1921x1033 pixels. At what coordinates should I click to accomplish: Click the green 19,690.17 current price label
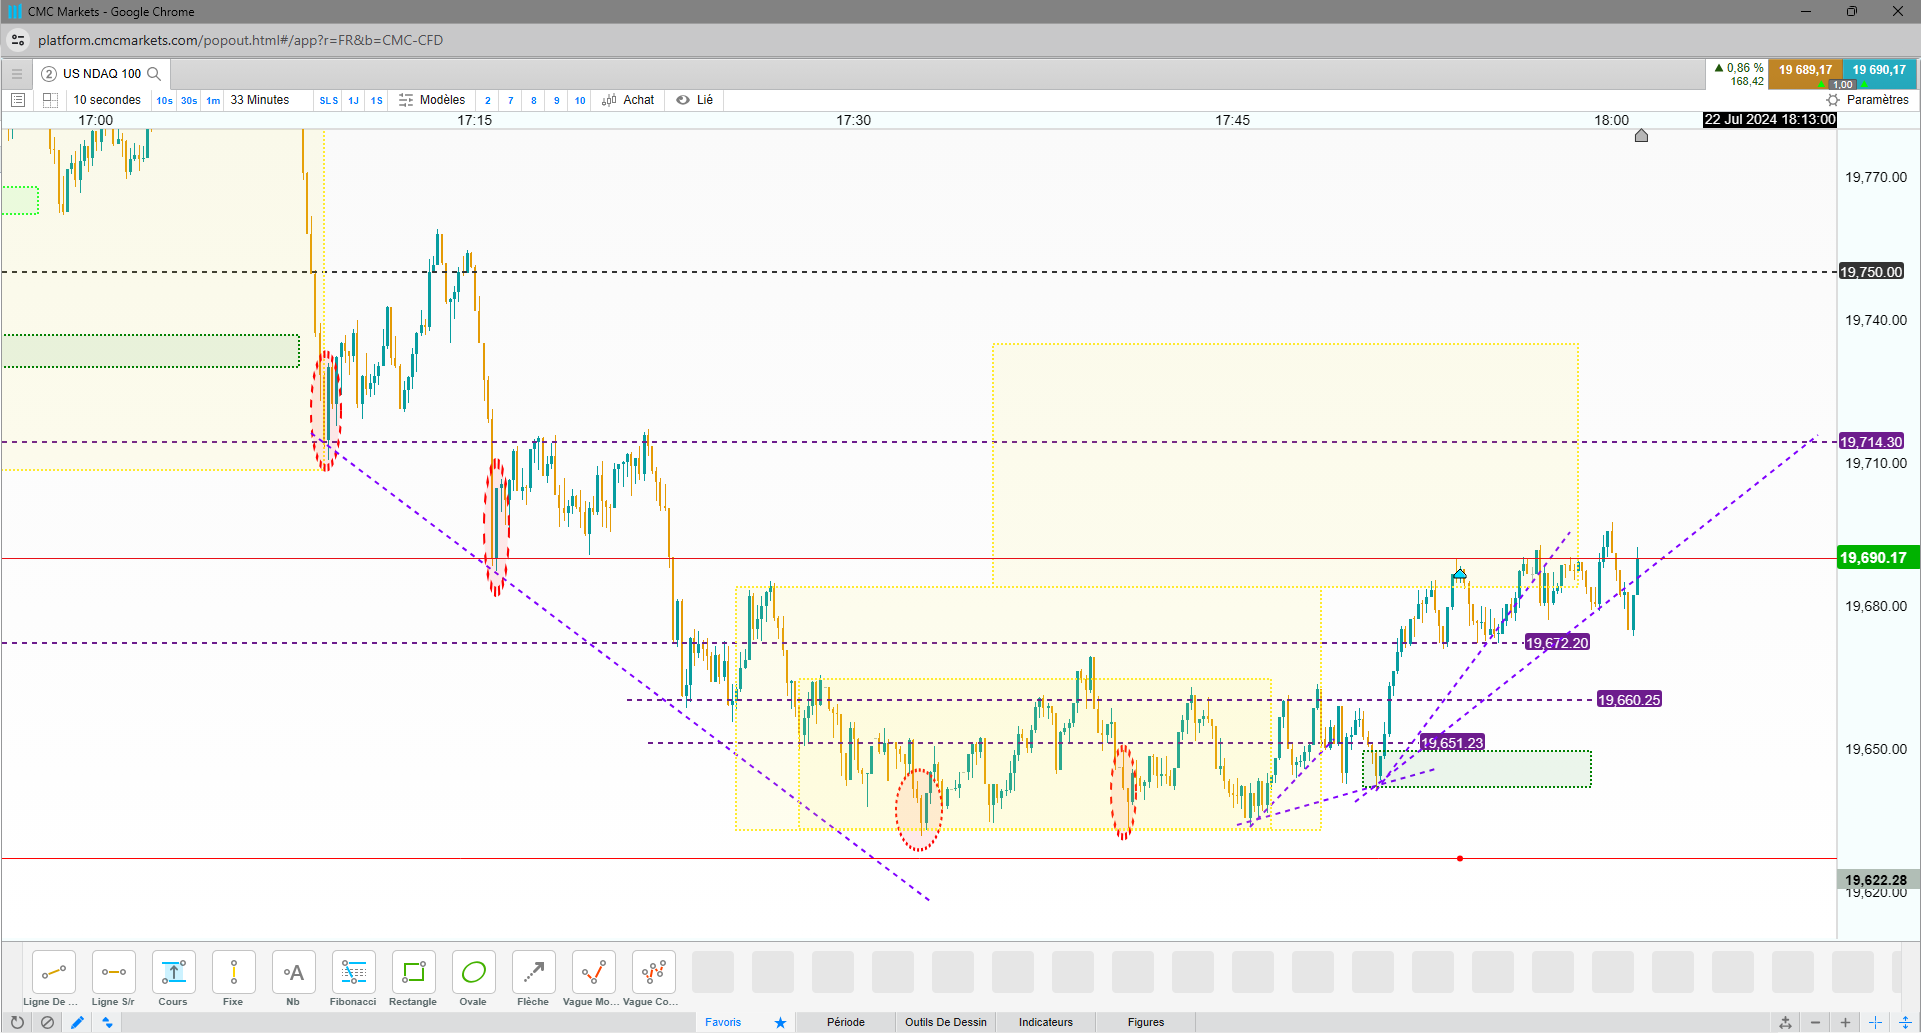click(x=1877, y=558)
